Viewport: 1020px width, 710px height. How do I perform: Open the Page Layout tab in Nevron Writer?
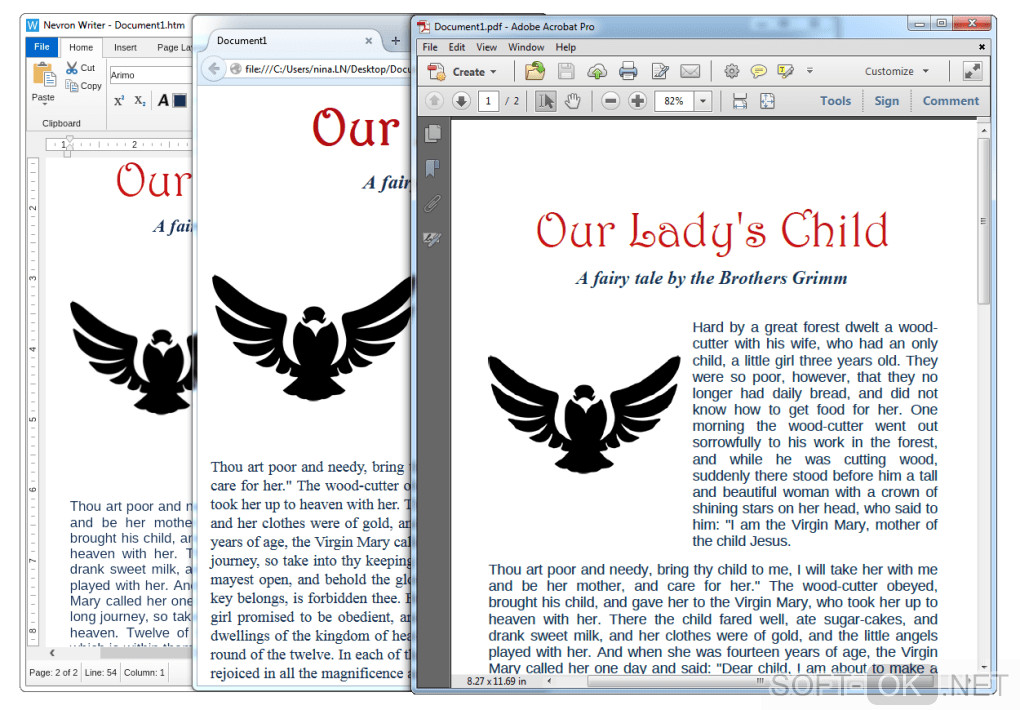[x=174, y=47]
